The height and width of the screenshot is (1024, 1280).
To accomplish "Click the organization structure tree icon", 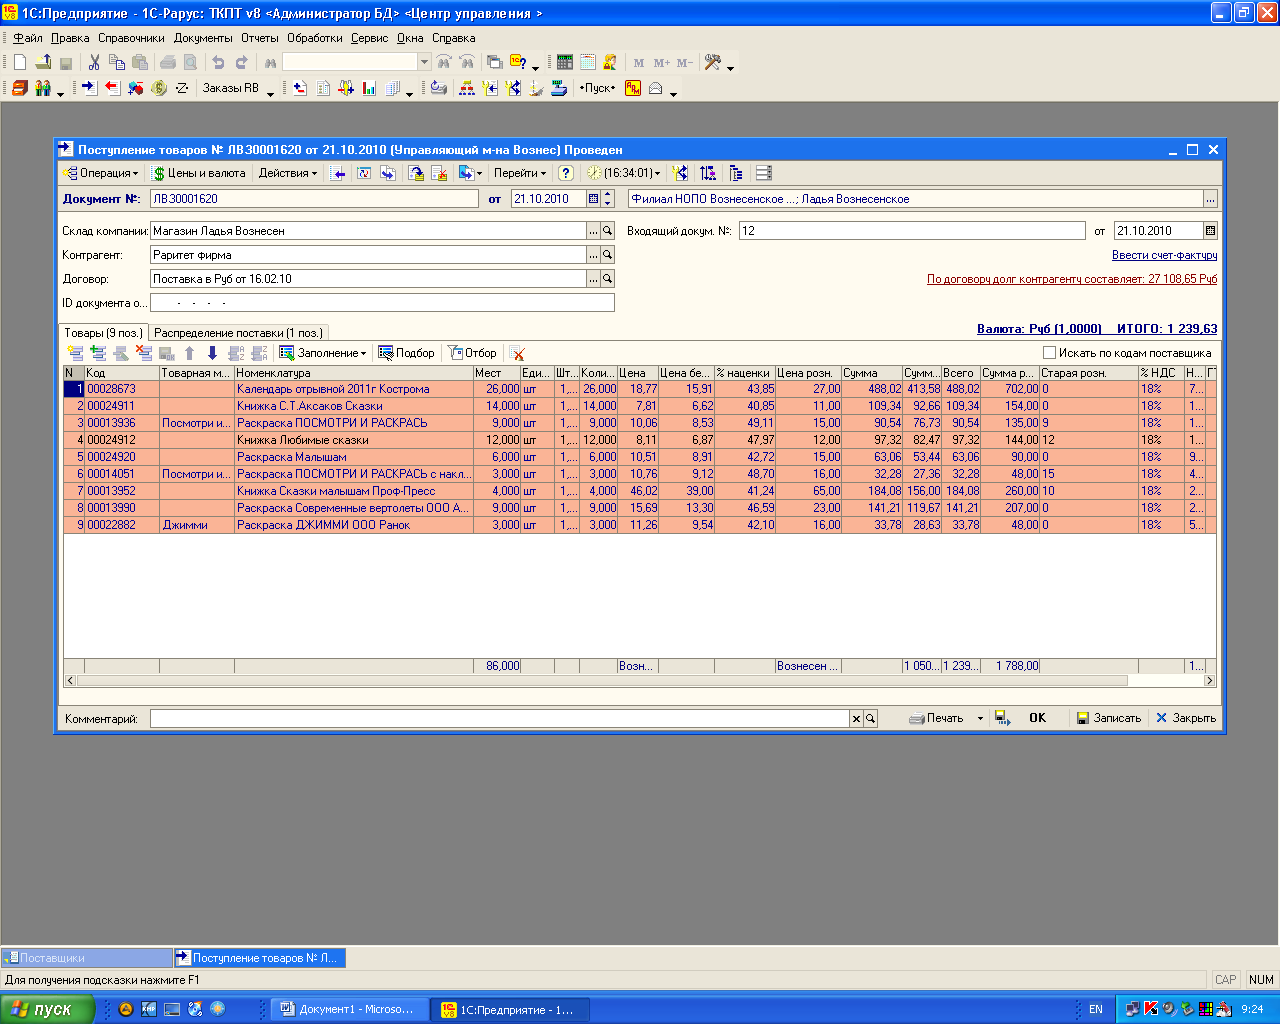I will point(467,88).
